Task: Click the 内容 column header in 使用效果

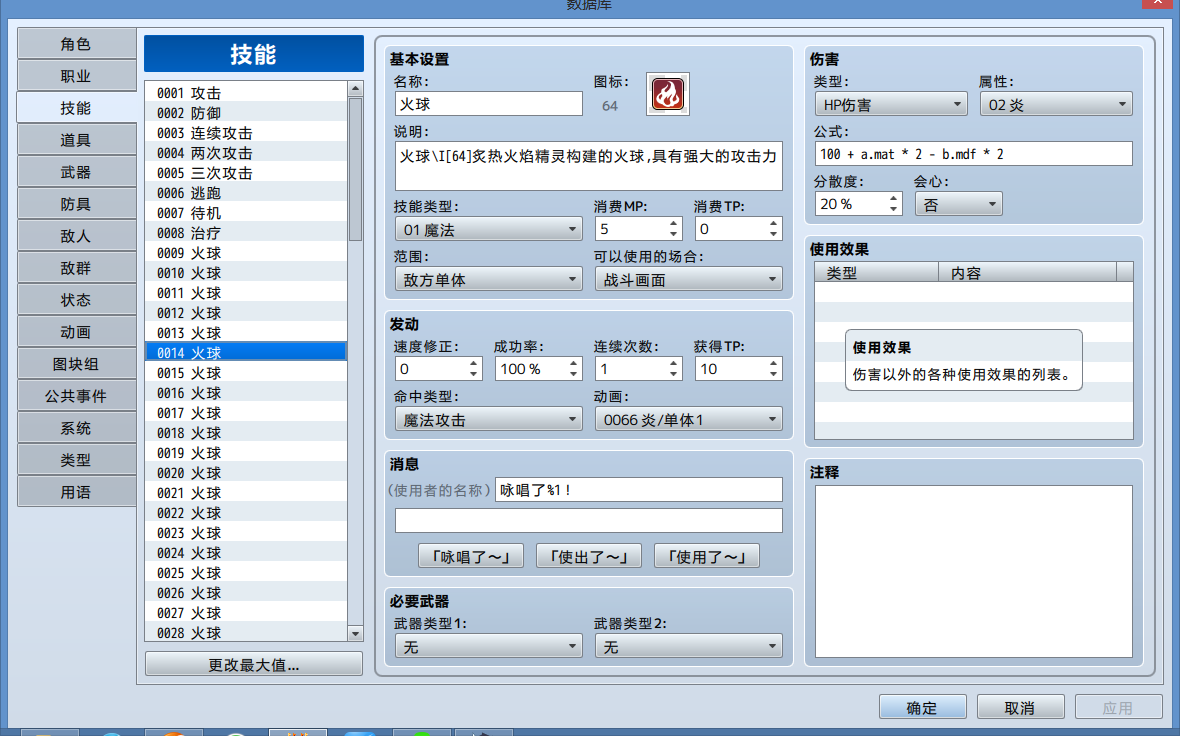Action: tap(1028, 272)
